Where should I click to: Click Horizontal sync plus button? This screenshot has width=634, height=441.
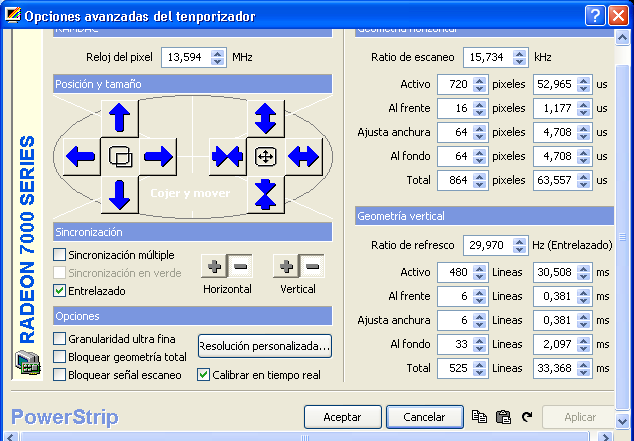pos(214,266)
